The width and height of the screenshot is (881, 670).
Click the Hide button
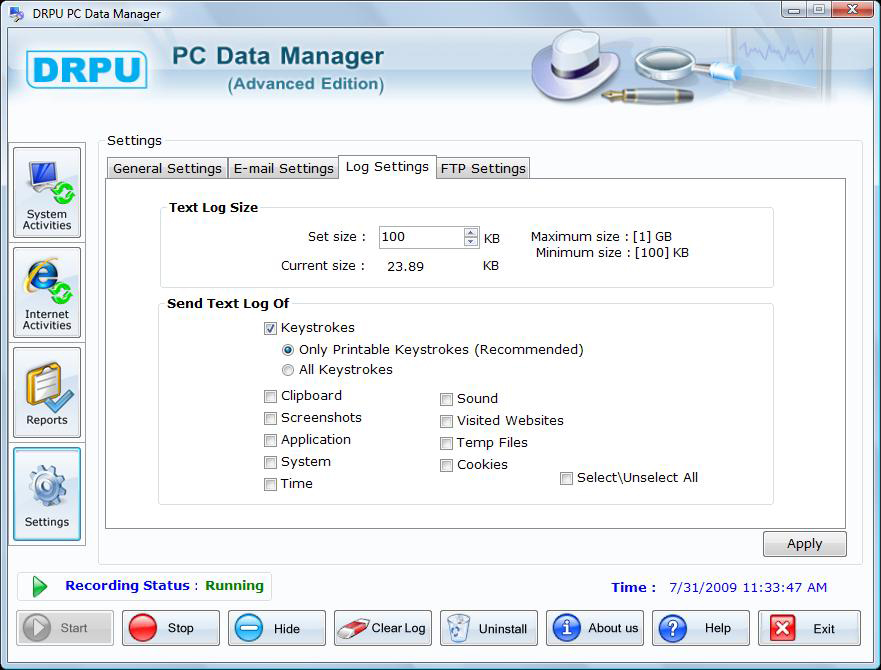coord(277,628)
